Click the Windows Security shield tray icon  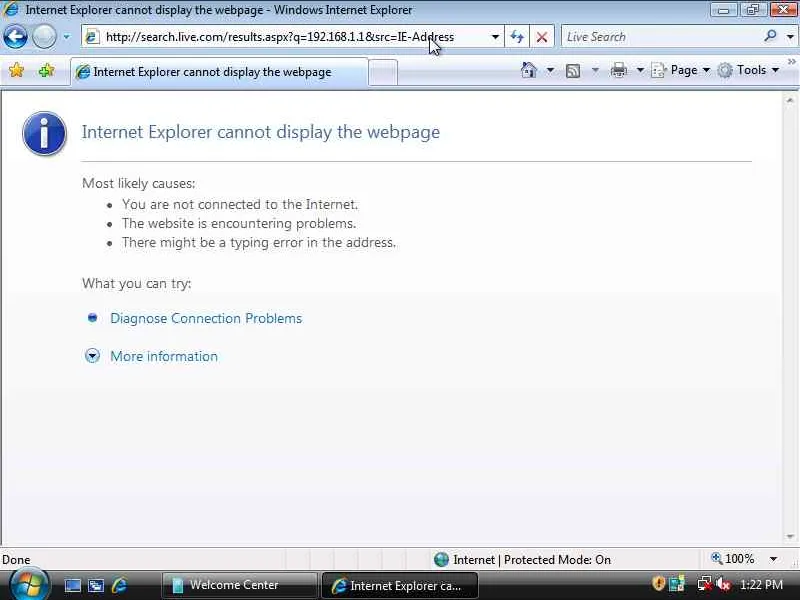pos(658,583)
